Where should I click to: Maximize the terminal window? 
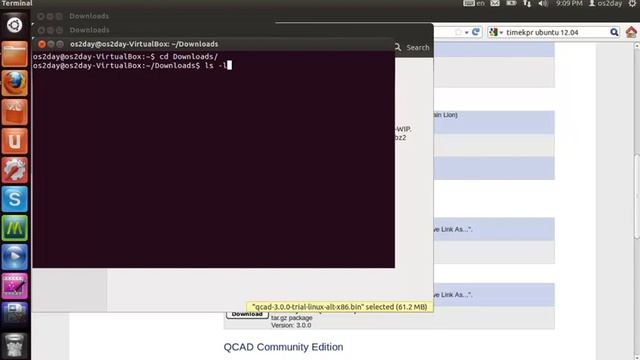pos(60,44)
